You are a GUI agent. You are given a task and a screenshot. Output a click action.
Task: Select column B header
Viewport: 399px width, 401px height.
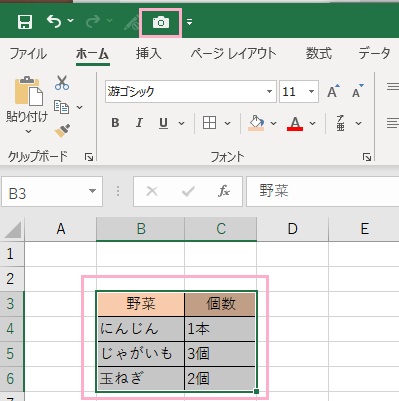click(141, 229)
